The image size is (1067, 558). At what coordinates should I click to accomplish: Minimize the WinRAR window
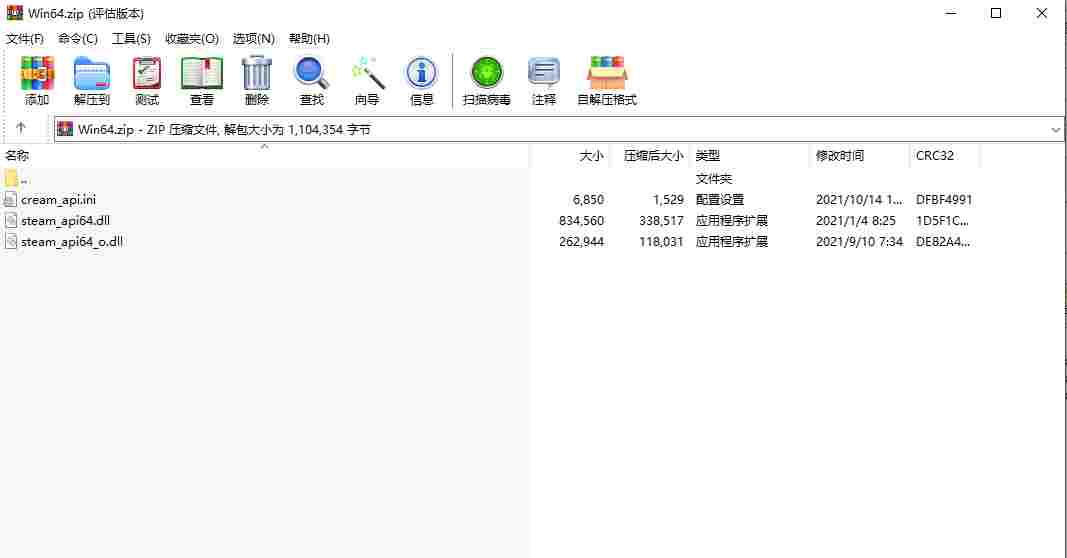tap(951, 13)
